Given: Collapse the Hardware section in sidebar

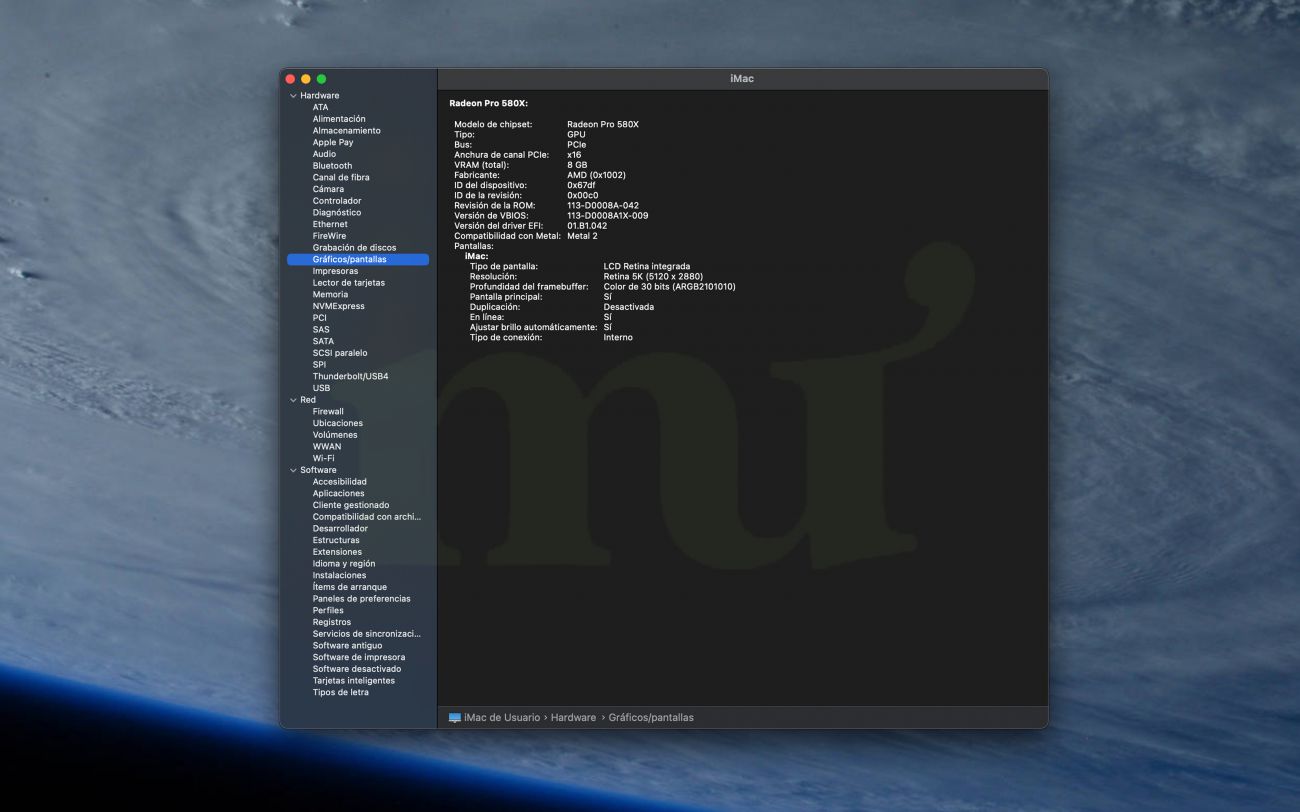Looking at the screenshot, I should tap(293, 96).
